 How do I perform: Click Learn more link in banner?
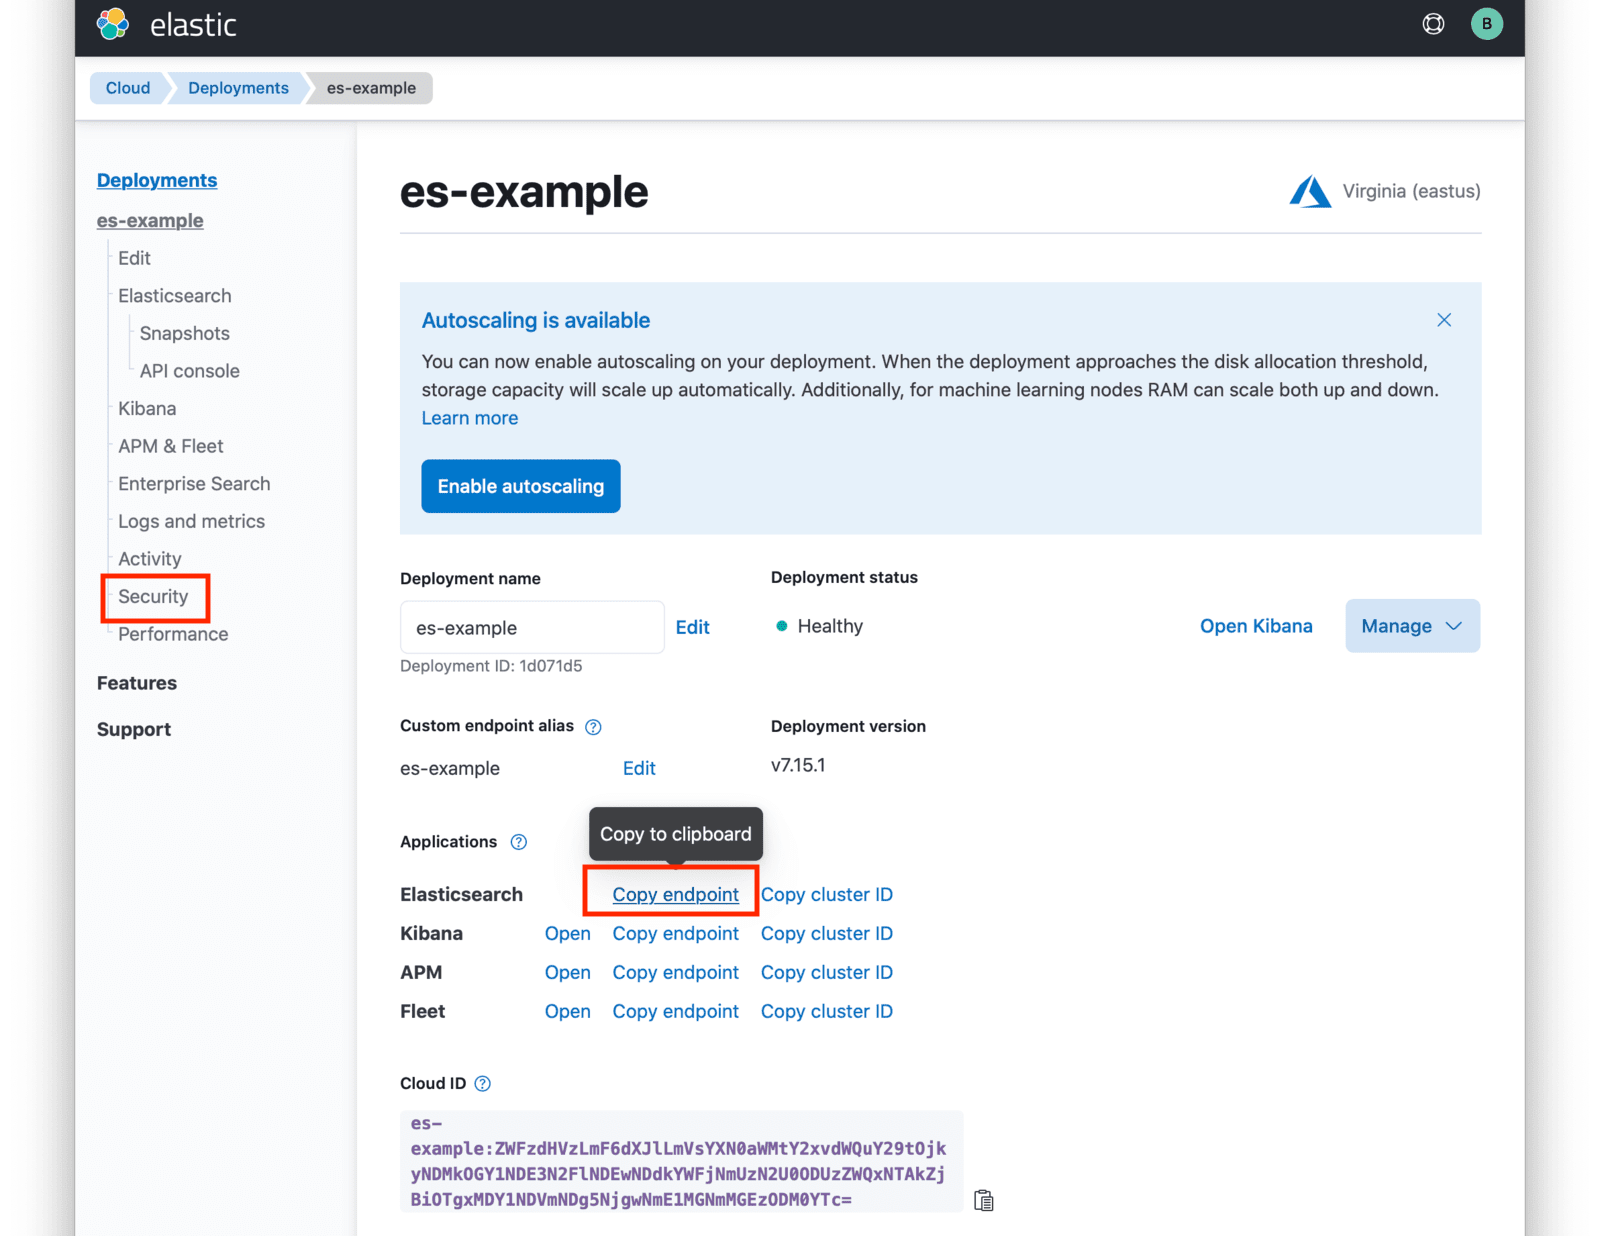(x=470, y=418)
